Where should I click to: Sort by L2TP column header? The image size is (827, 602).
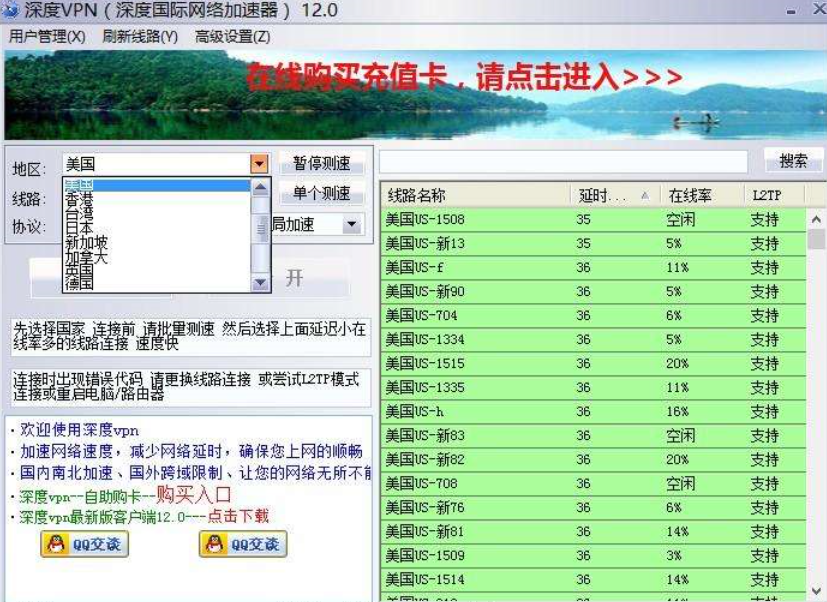pos(775,196)
